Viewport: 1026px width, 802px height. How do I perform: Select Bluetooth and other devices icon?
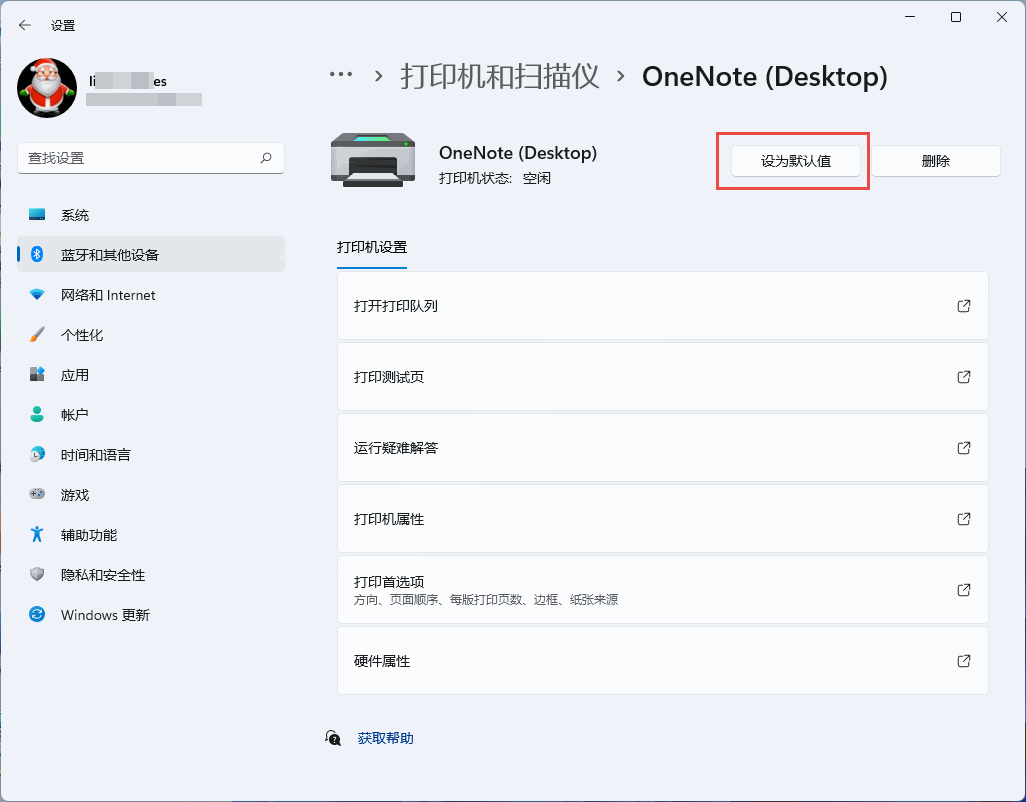click(37, 254)
